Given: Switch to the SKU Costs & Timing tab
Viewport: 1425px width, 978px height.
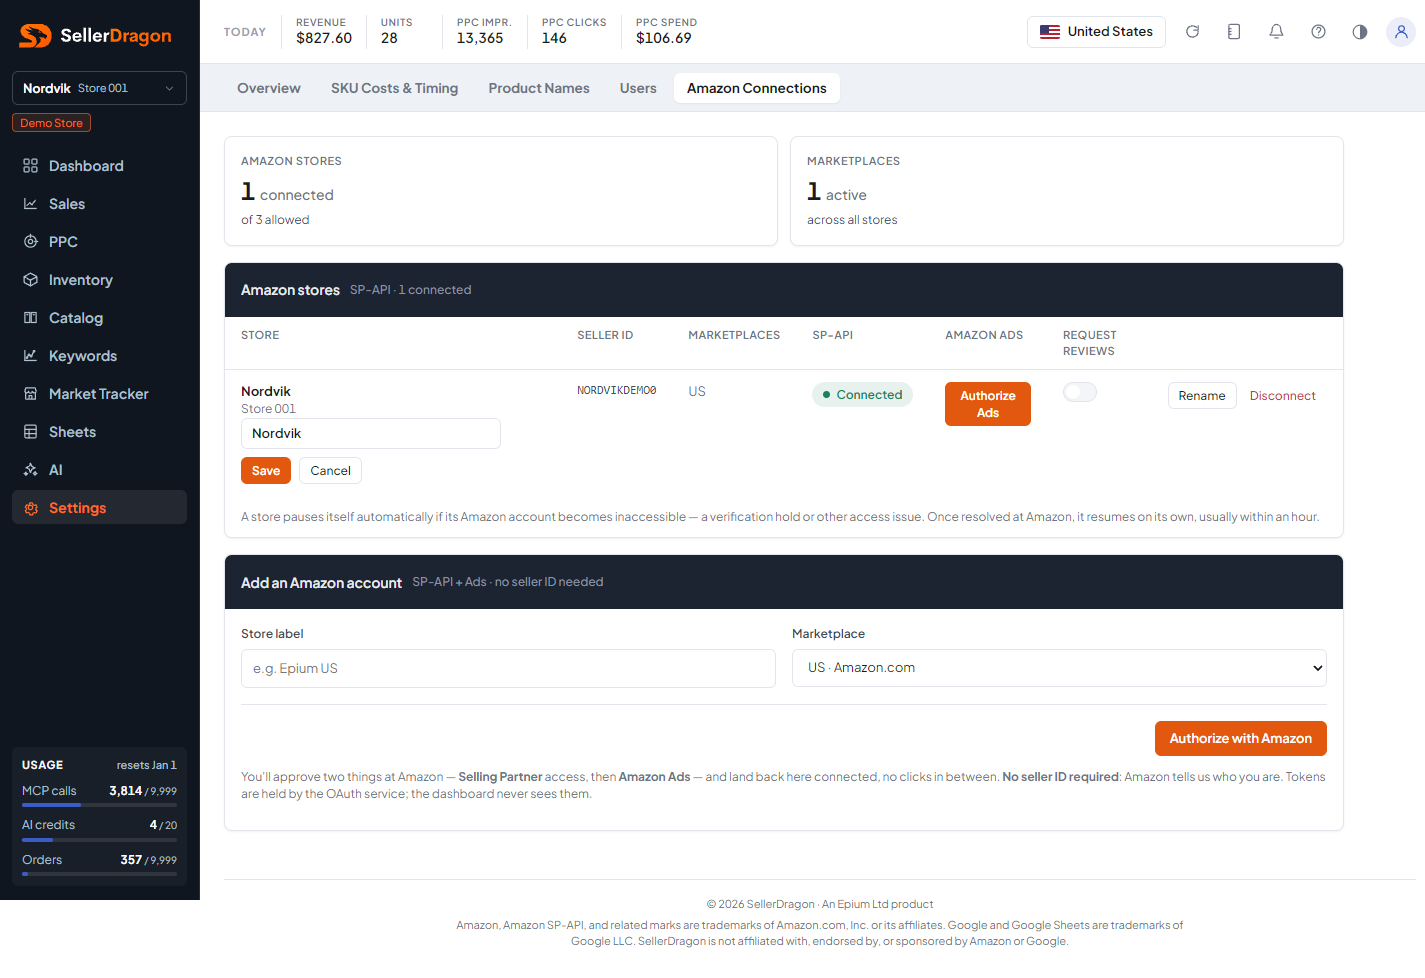Looking at the screenshot, I should [x=395, y=88].
